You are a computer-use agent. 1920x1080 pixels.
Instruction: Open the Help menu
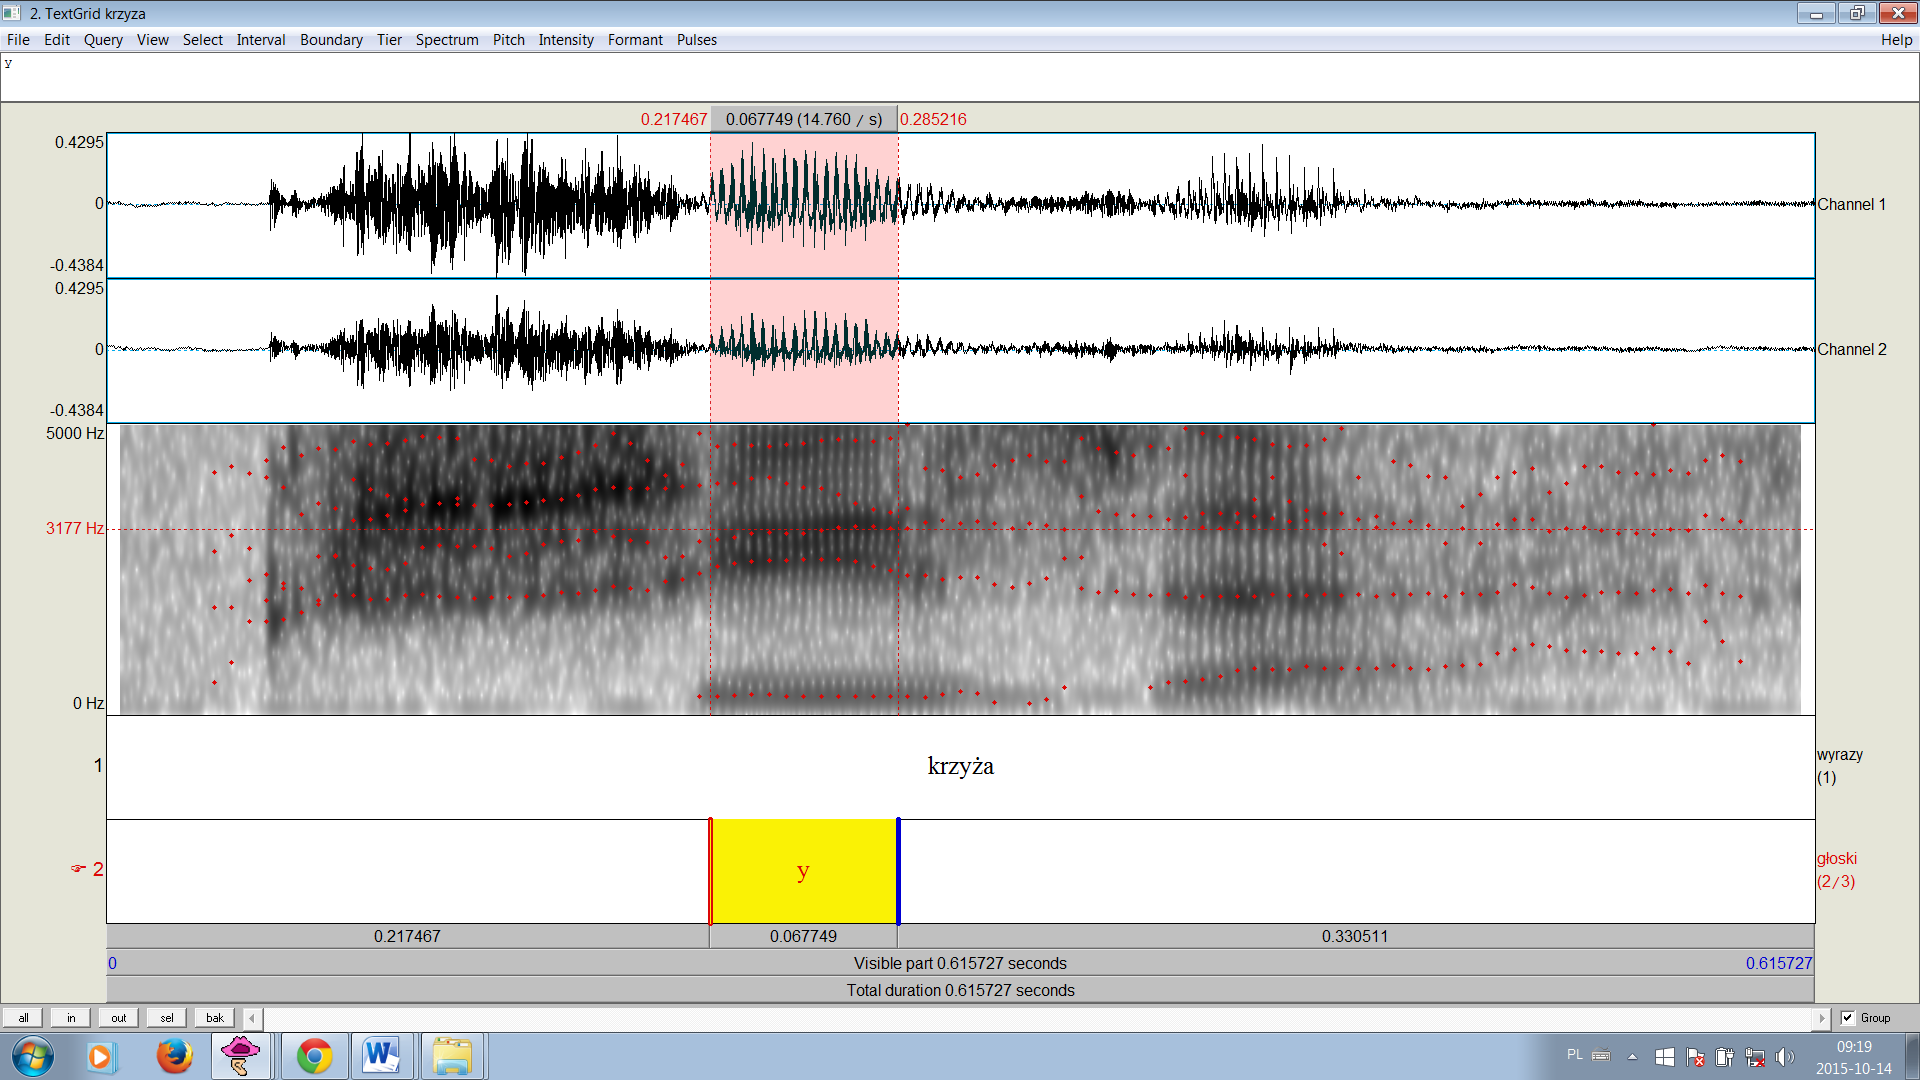point(1896,40)
